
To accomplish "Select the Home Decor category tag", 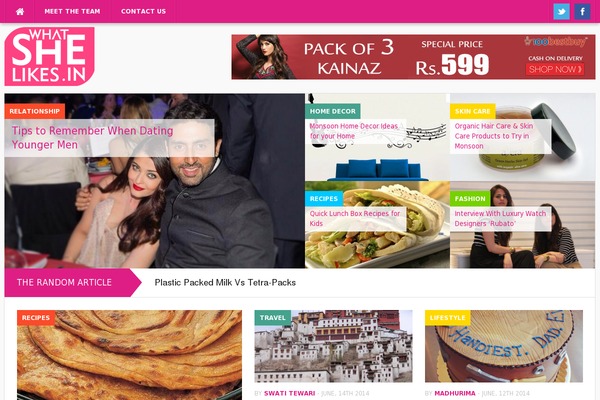I will point(333,111).
